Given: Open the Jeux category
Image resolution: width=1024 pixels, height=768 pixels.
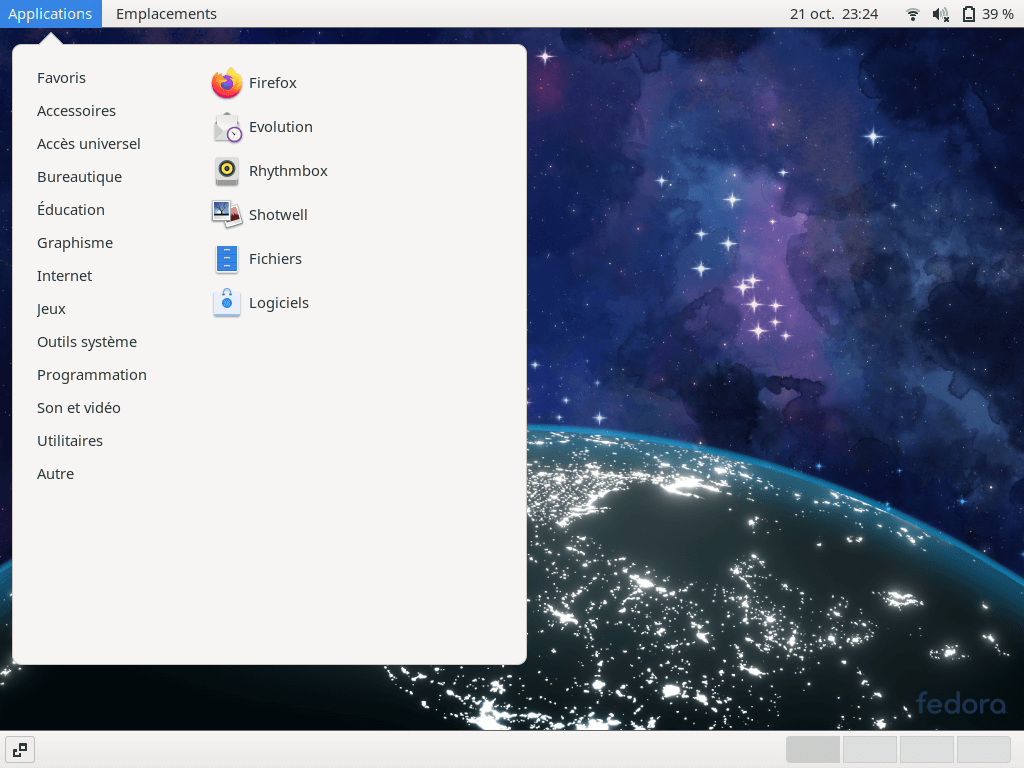Looking at the screenshot, I should click(x=52, y=309).
